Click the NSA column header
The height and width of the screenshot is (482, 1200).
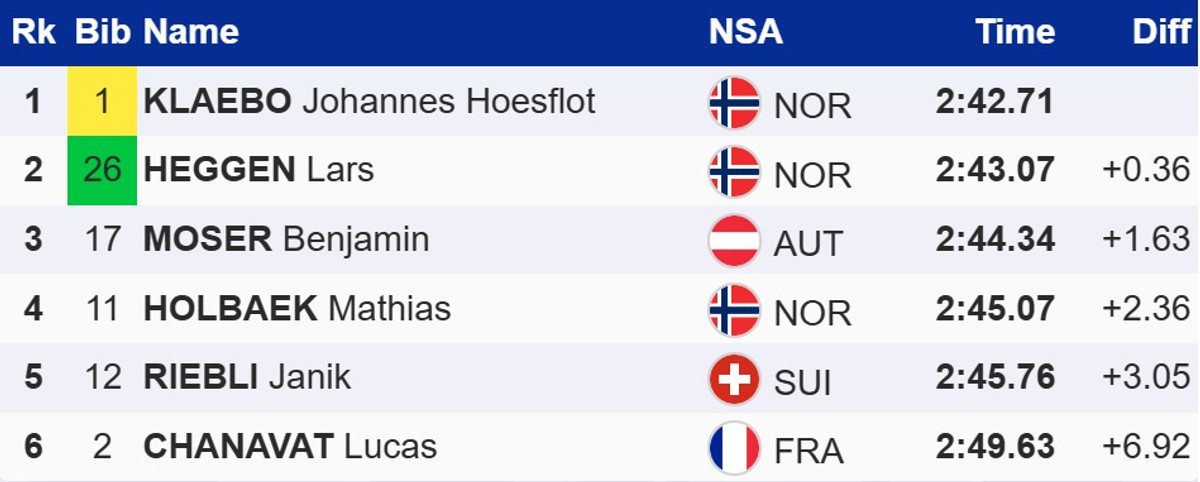point(745,32)
